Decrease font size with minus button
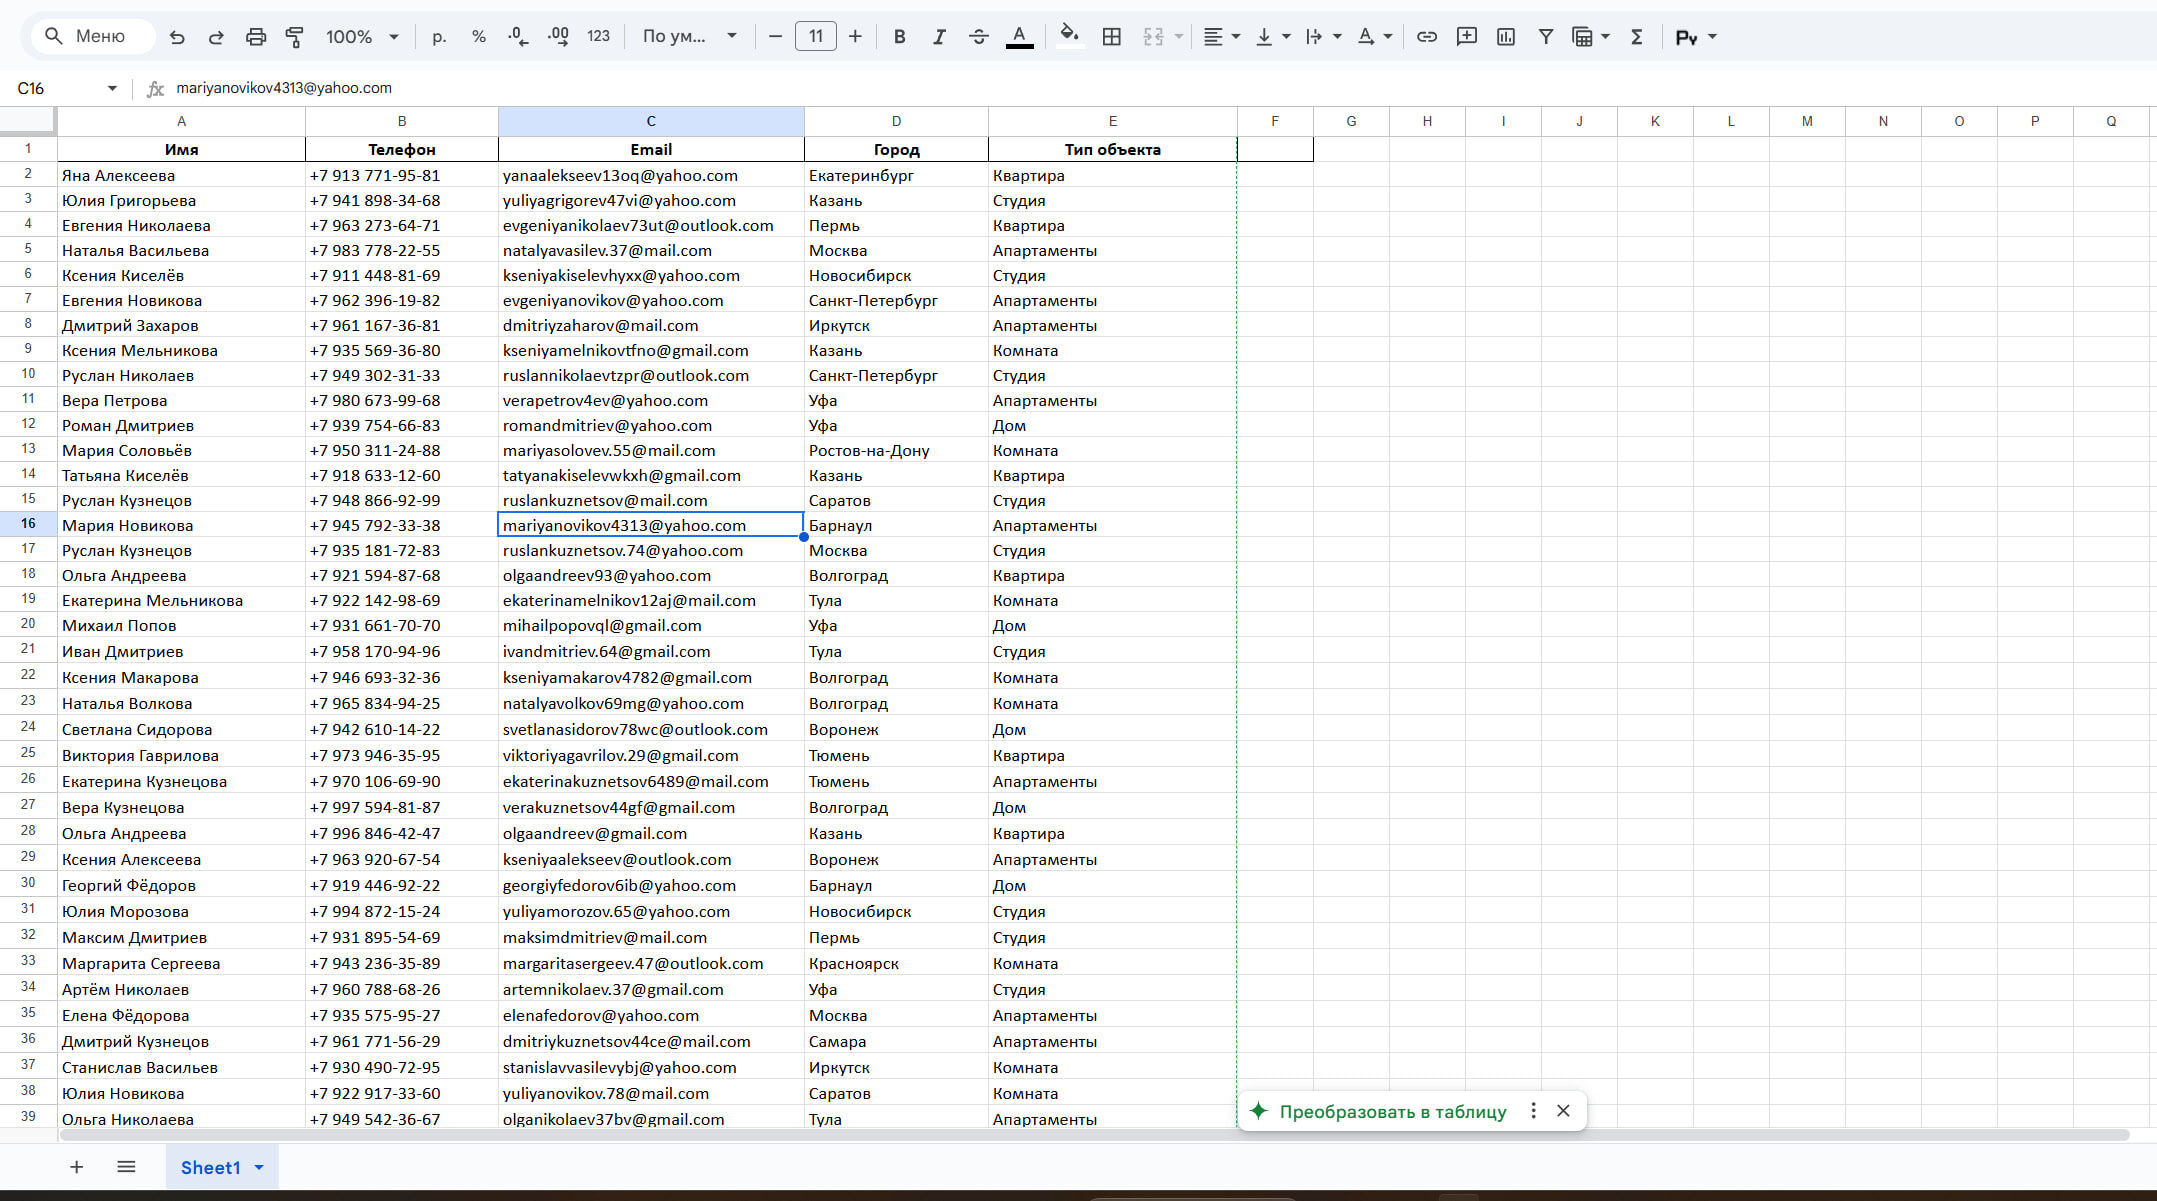 click(775, 37)
